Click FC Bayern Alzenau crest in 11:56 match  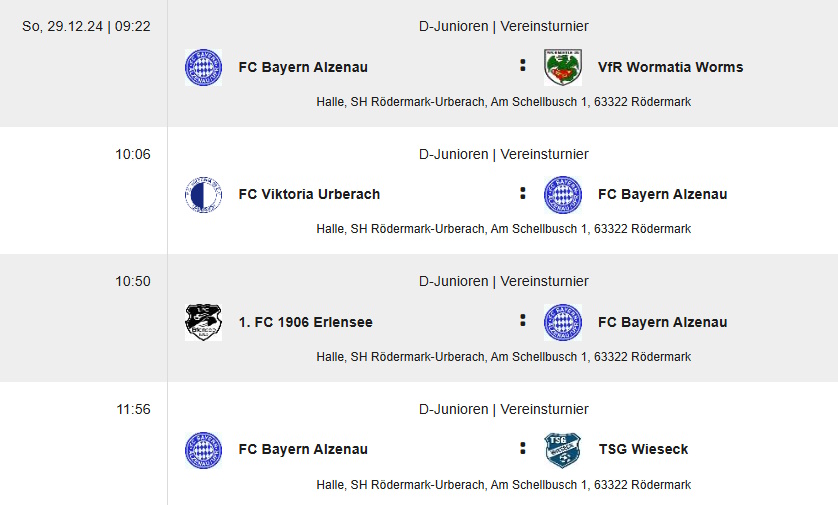(203, 450)
